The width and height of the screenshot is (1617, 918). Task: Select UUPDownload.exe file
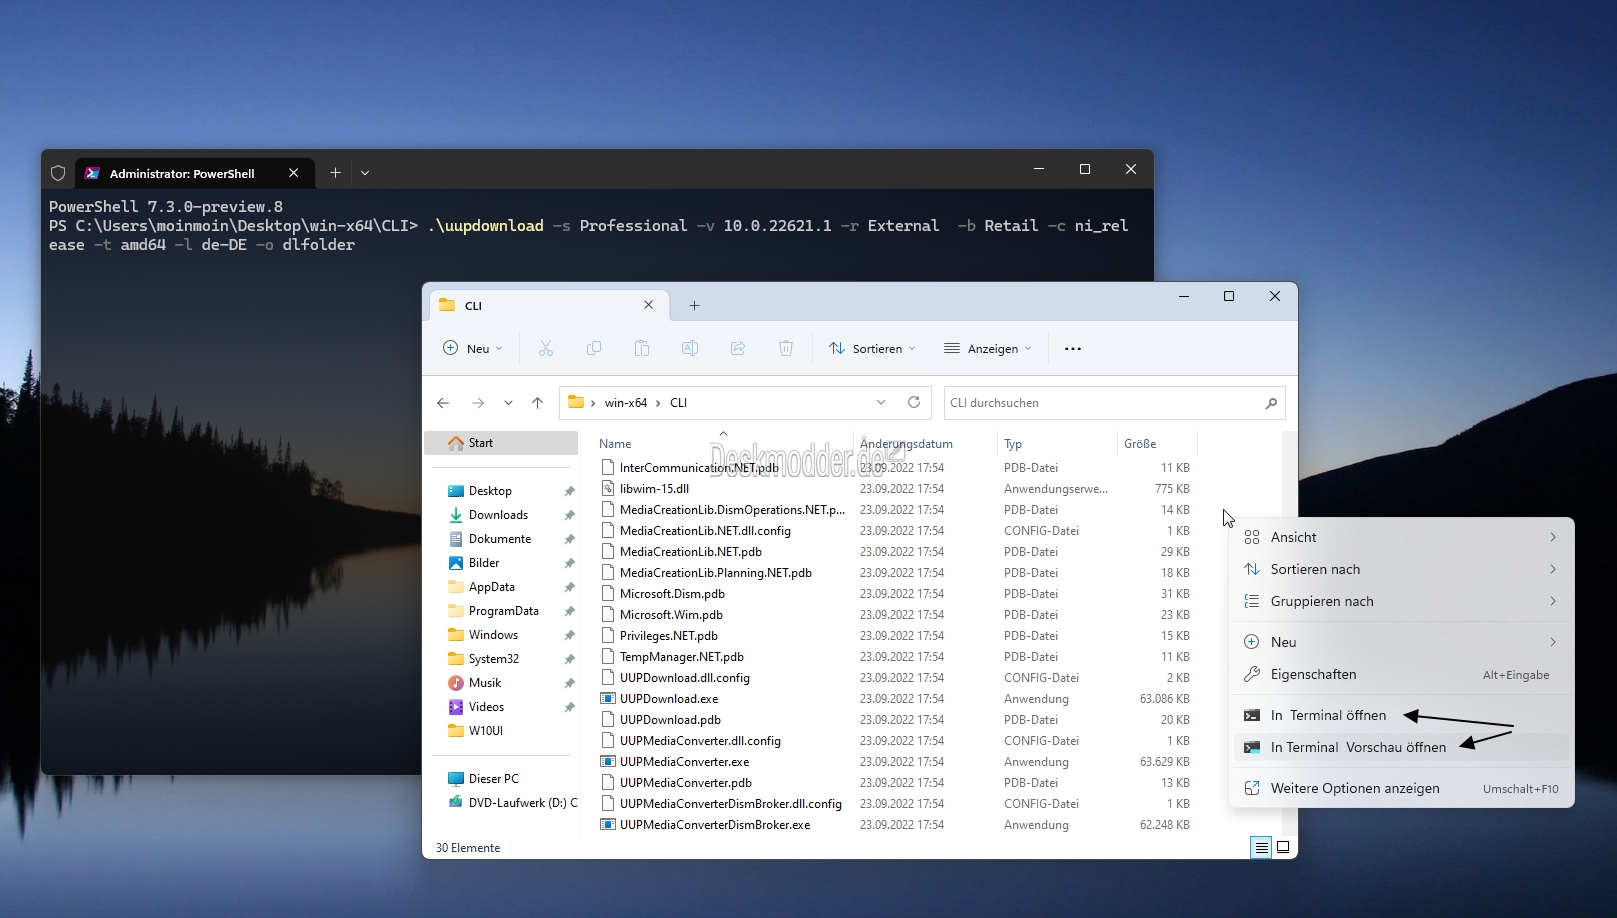(x=669, y=699)
